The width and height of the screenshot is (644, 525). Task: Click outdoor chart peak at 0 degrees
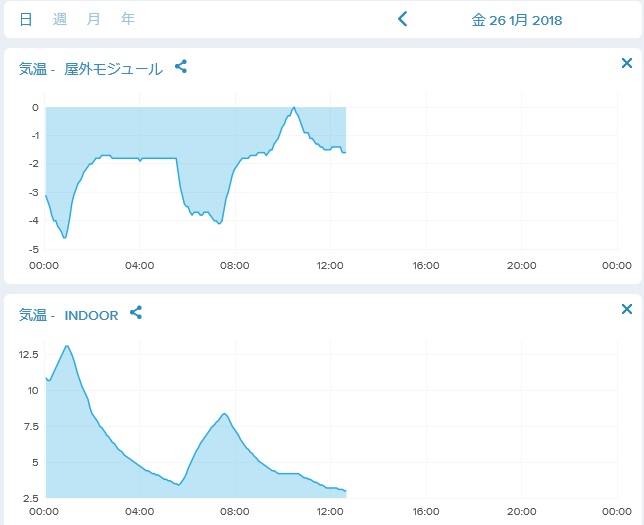294,108
